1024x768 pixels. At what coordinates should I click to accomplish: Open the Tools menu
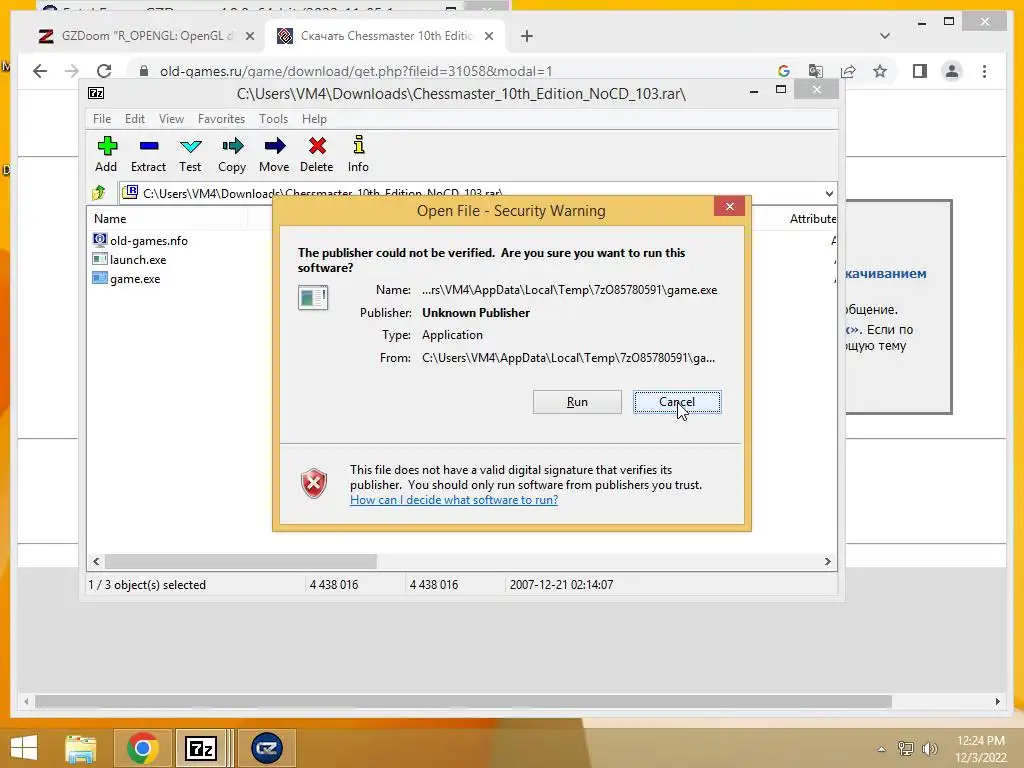coord(273,119)
